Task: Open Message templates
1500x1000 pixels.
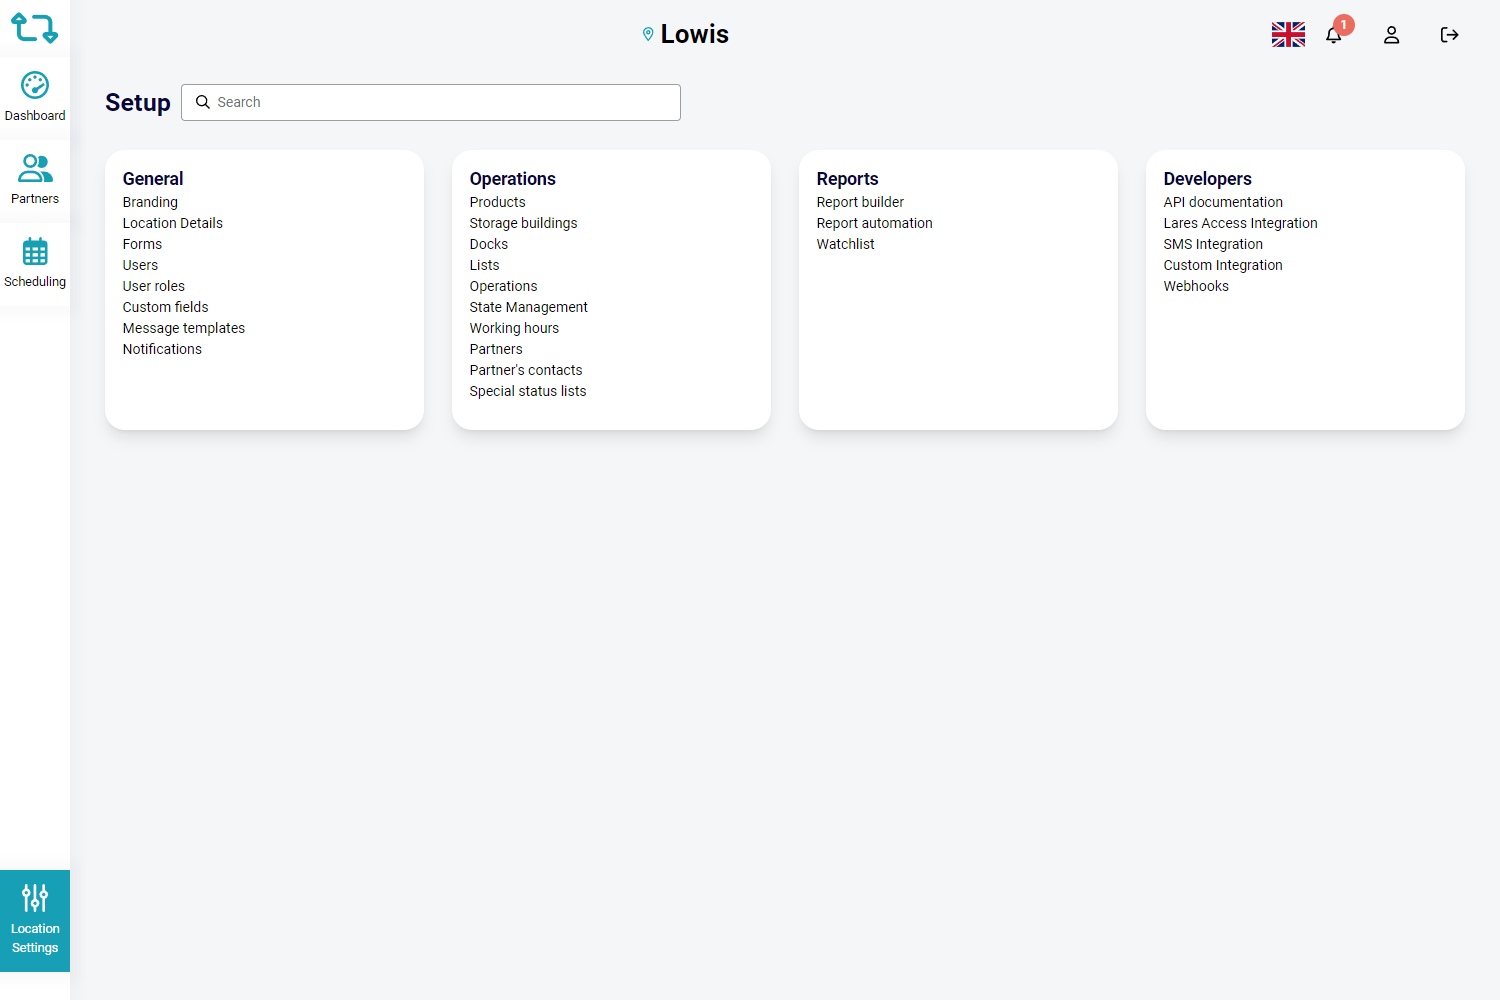Action: point(184,328)
